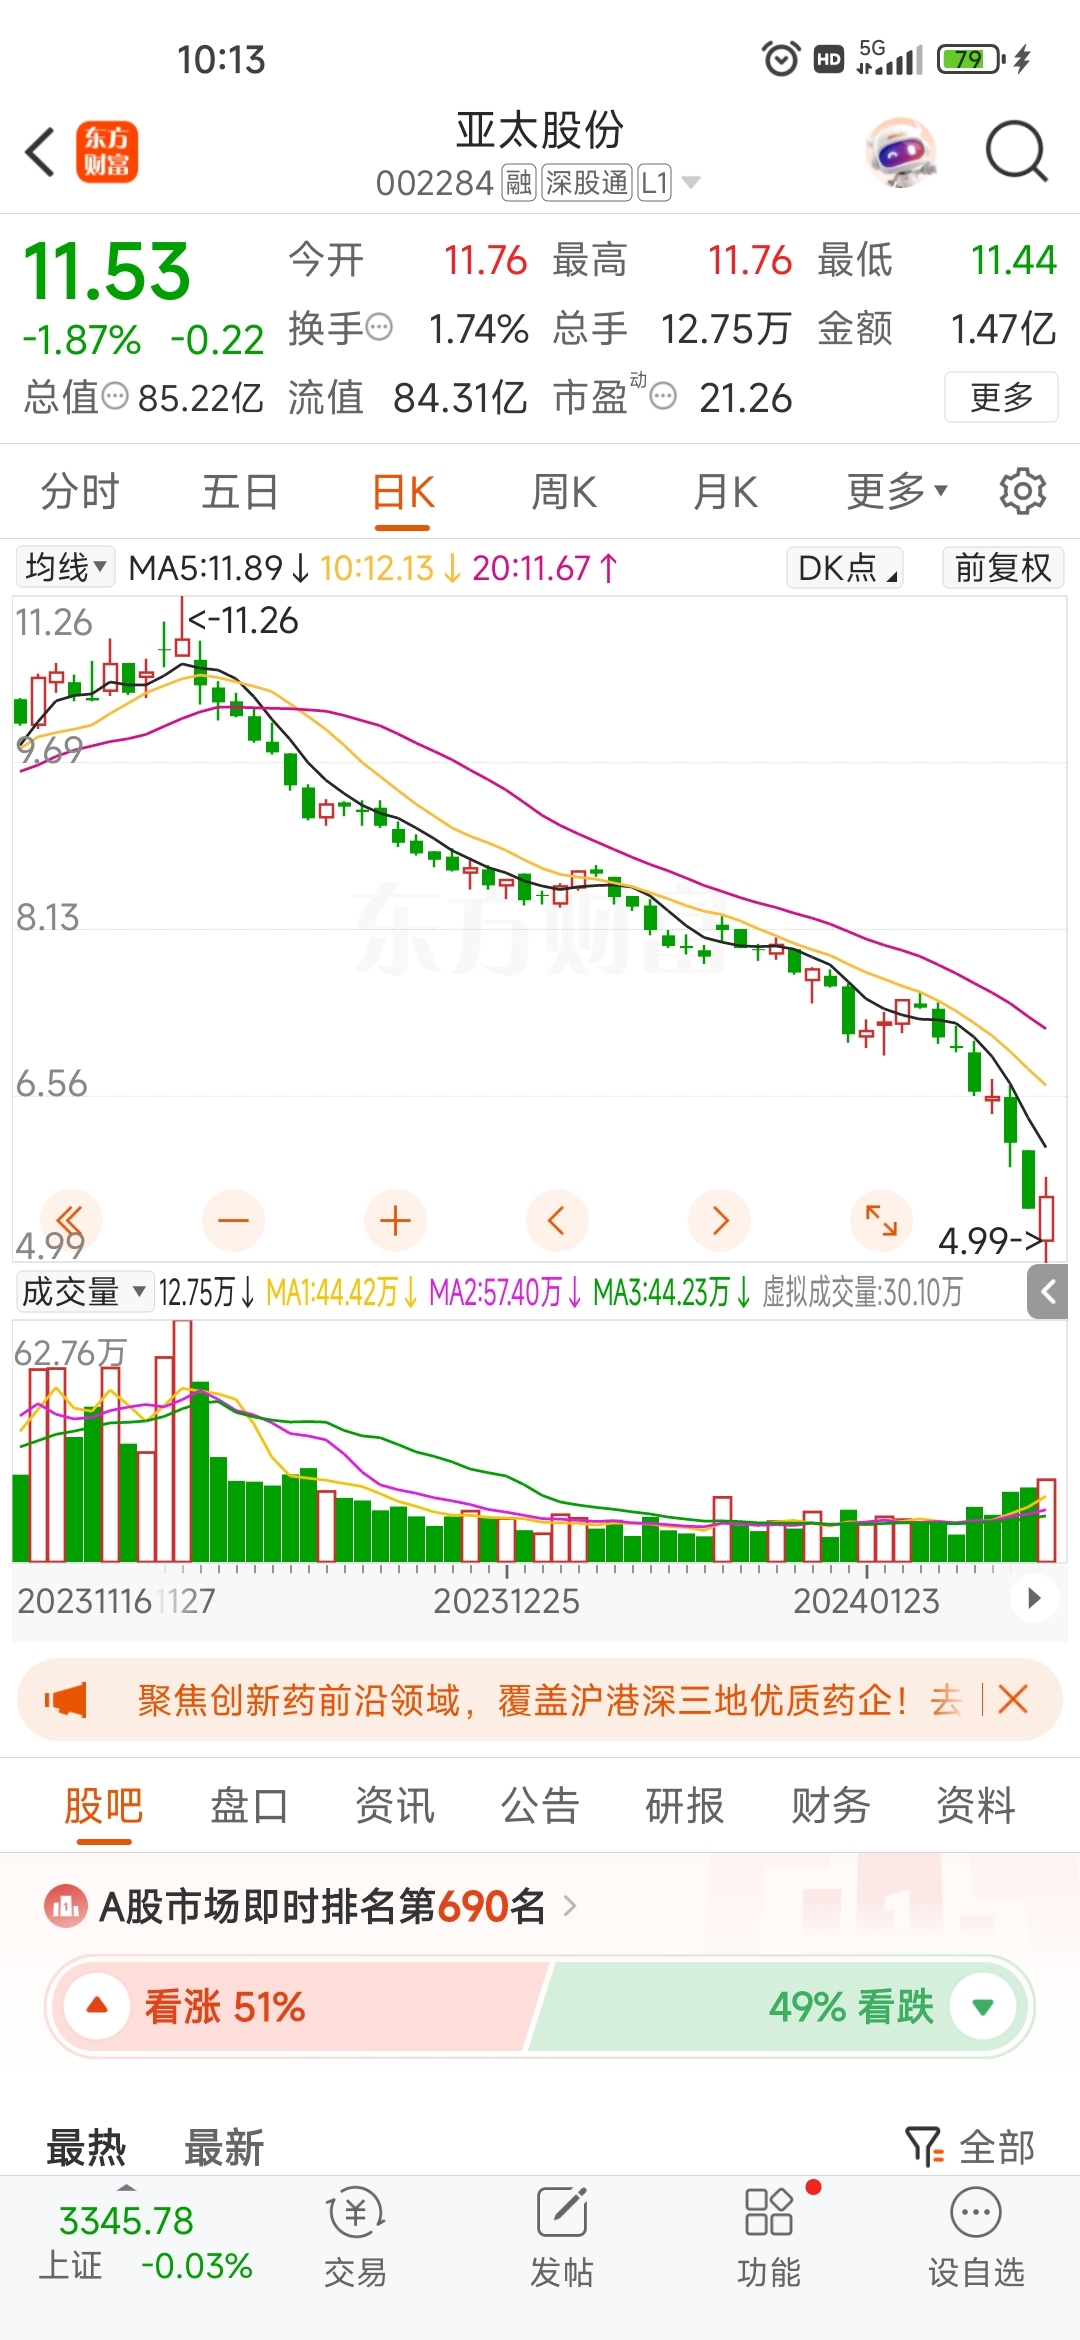Tap the L1 level tag
This screenshot has width=1080, height=2340.
click(655, 183)
